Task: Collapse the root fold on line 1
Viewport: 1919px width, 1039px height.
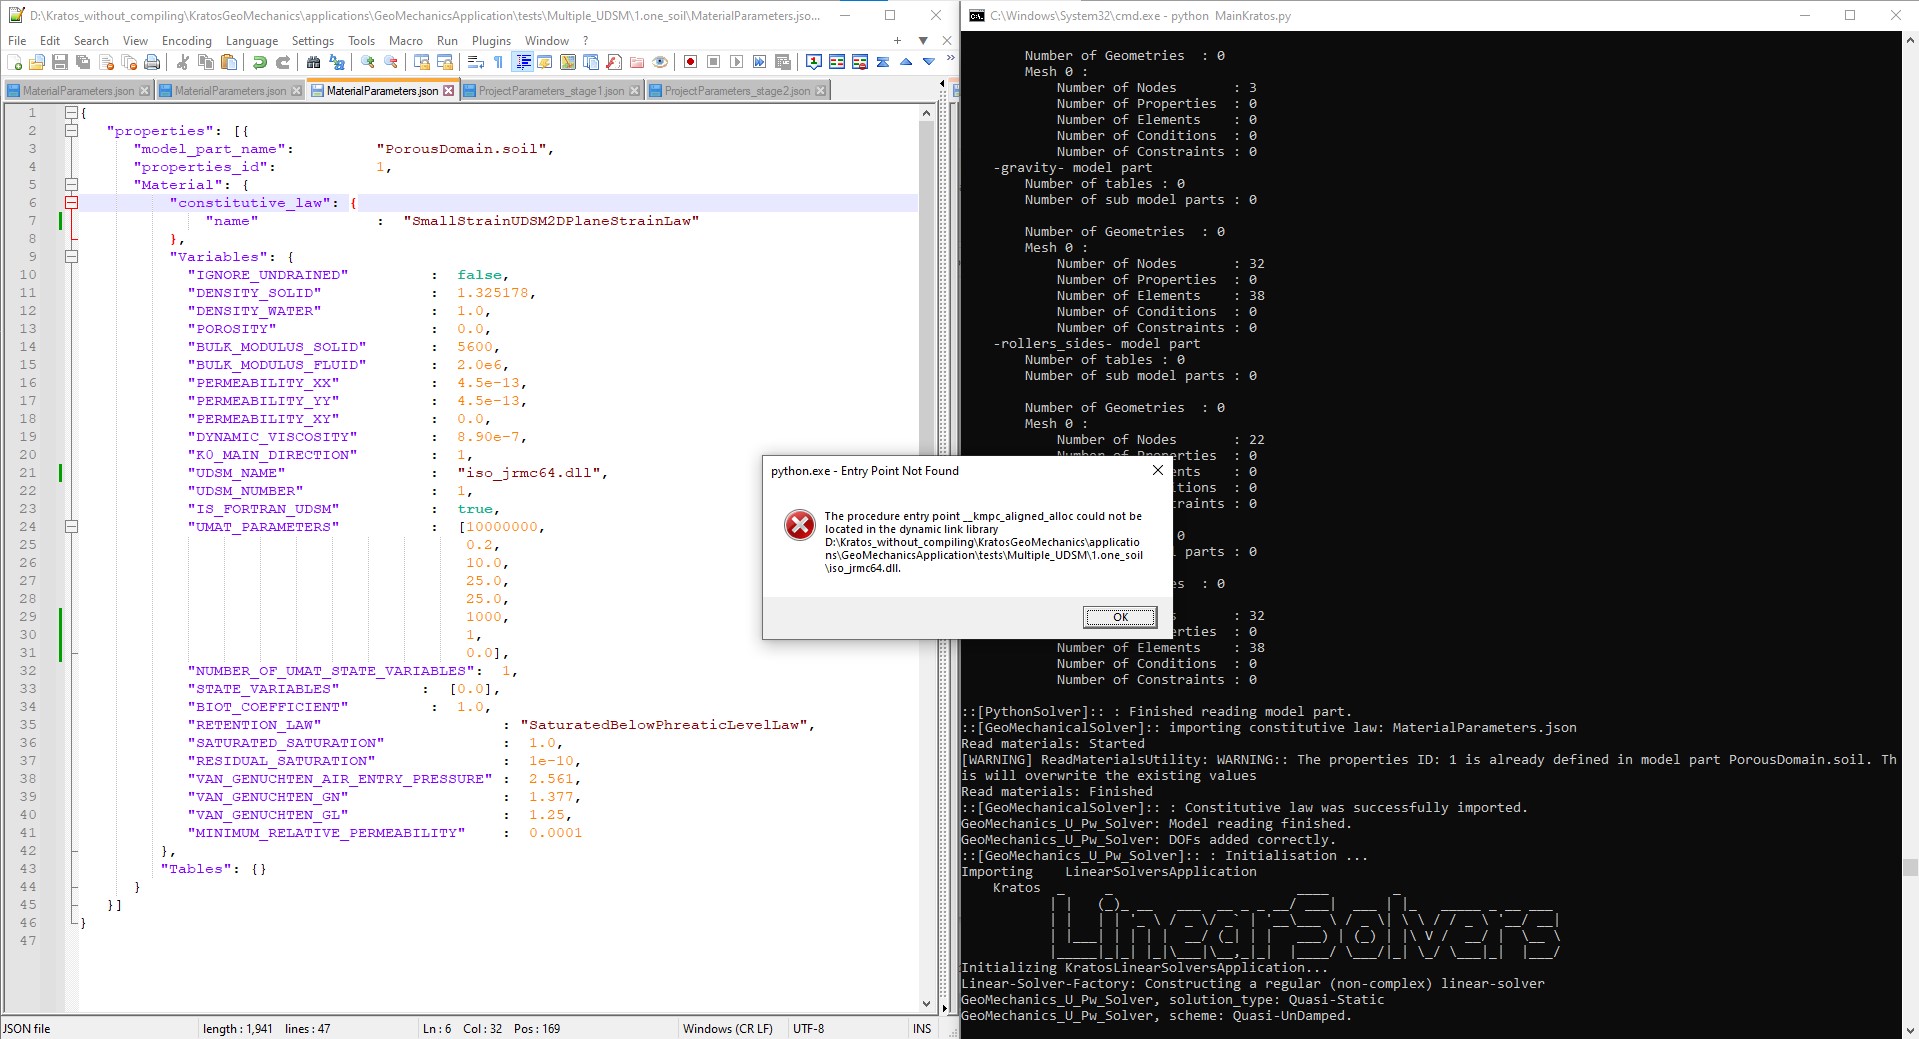Action: pos(71,112)
